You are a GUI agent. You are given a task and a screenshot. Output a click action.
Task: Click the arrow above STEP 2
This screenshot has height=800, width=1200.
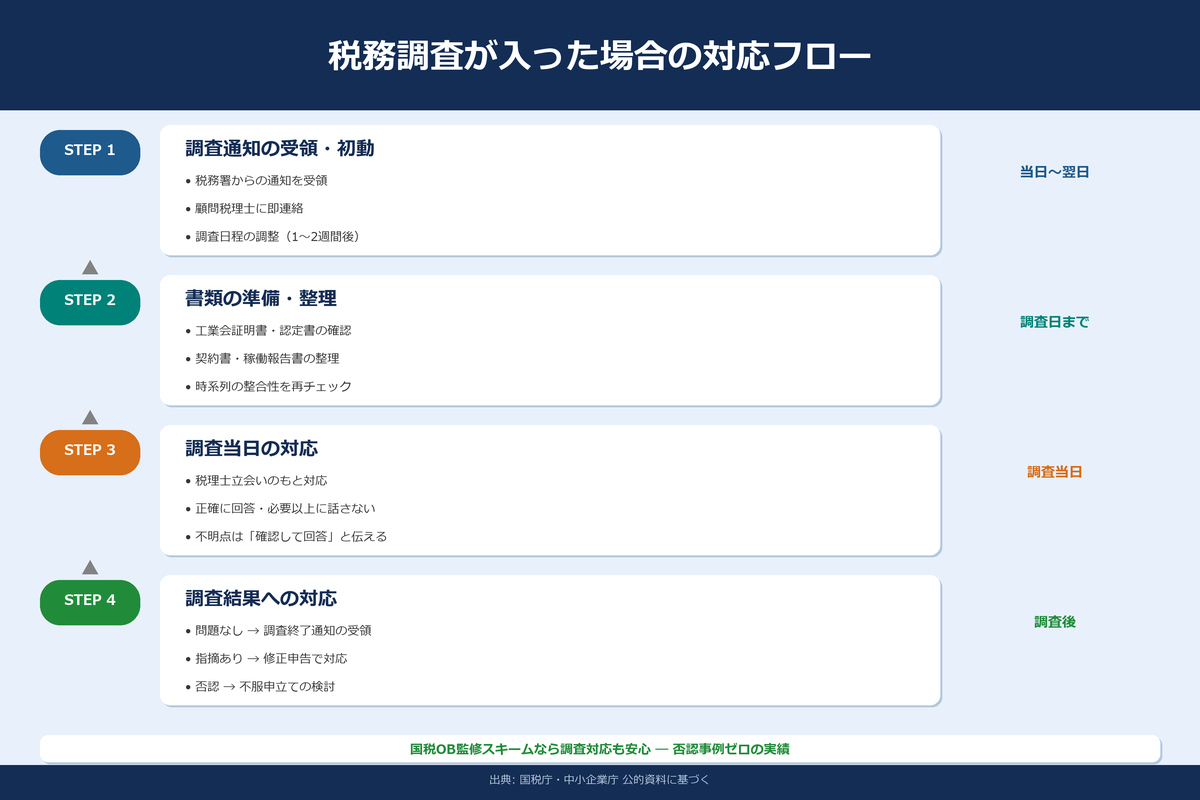point(90,265)
